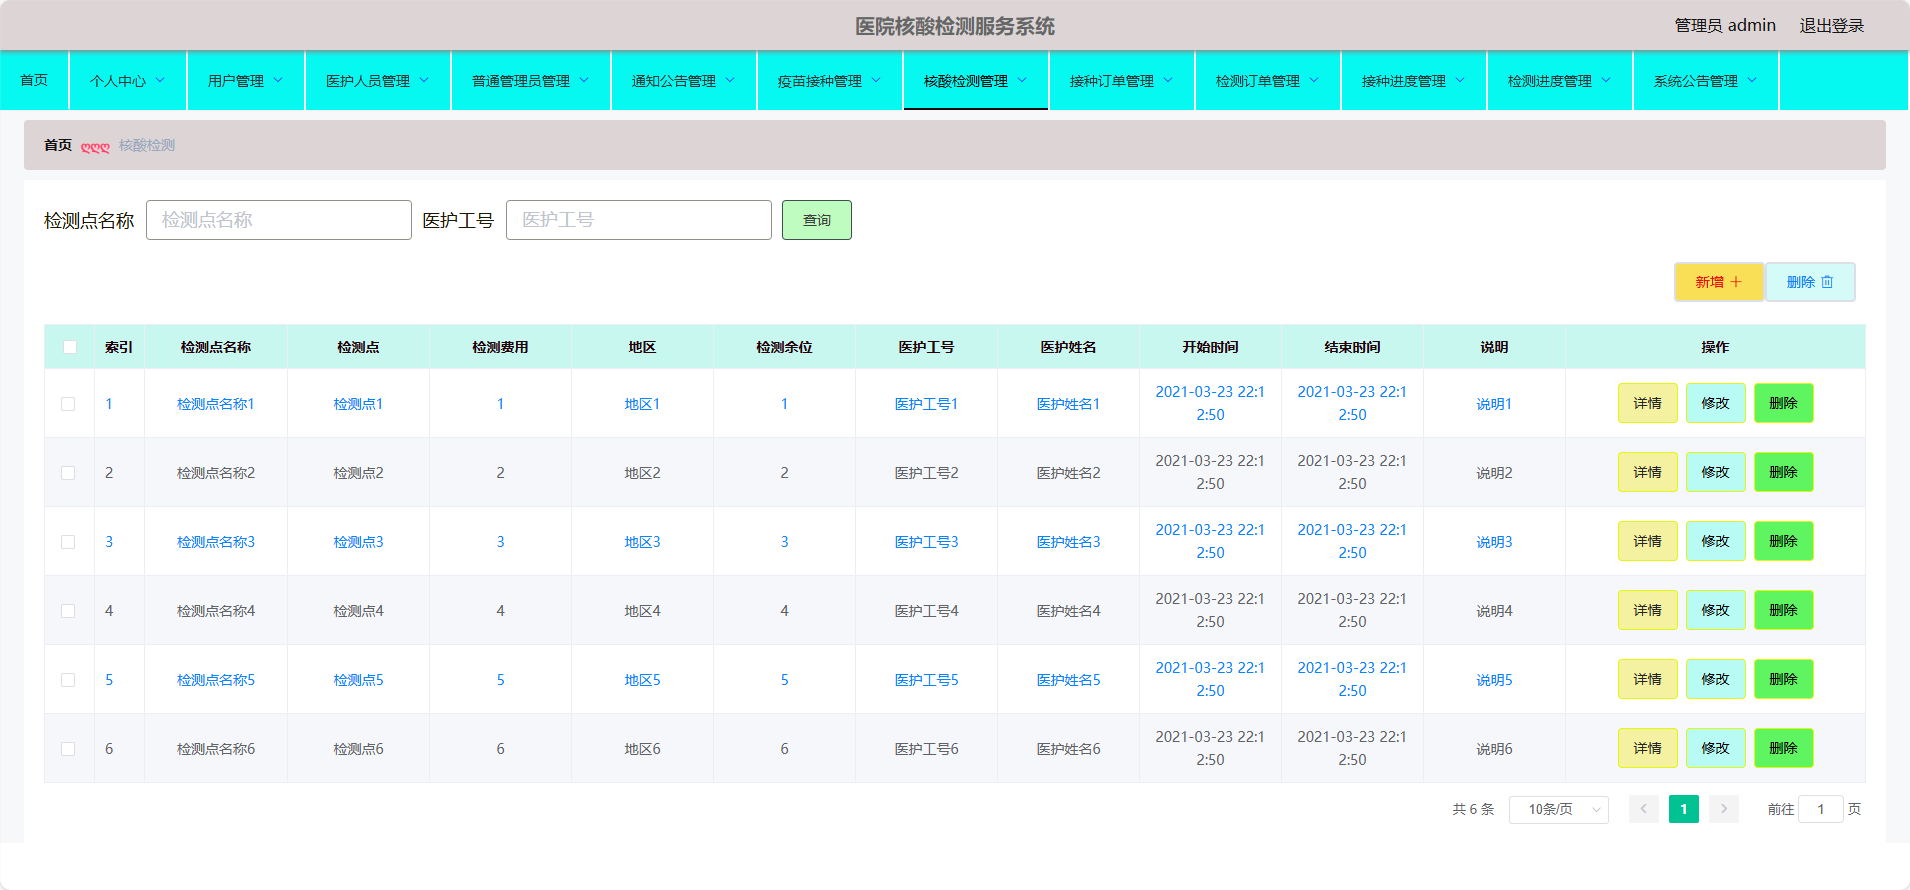1910x890 pixels.
Task: Click the plus icon on 新增 button
Action: (1736, 282)
